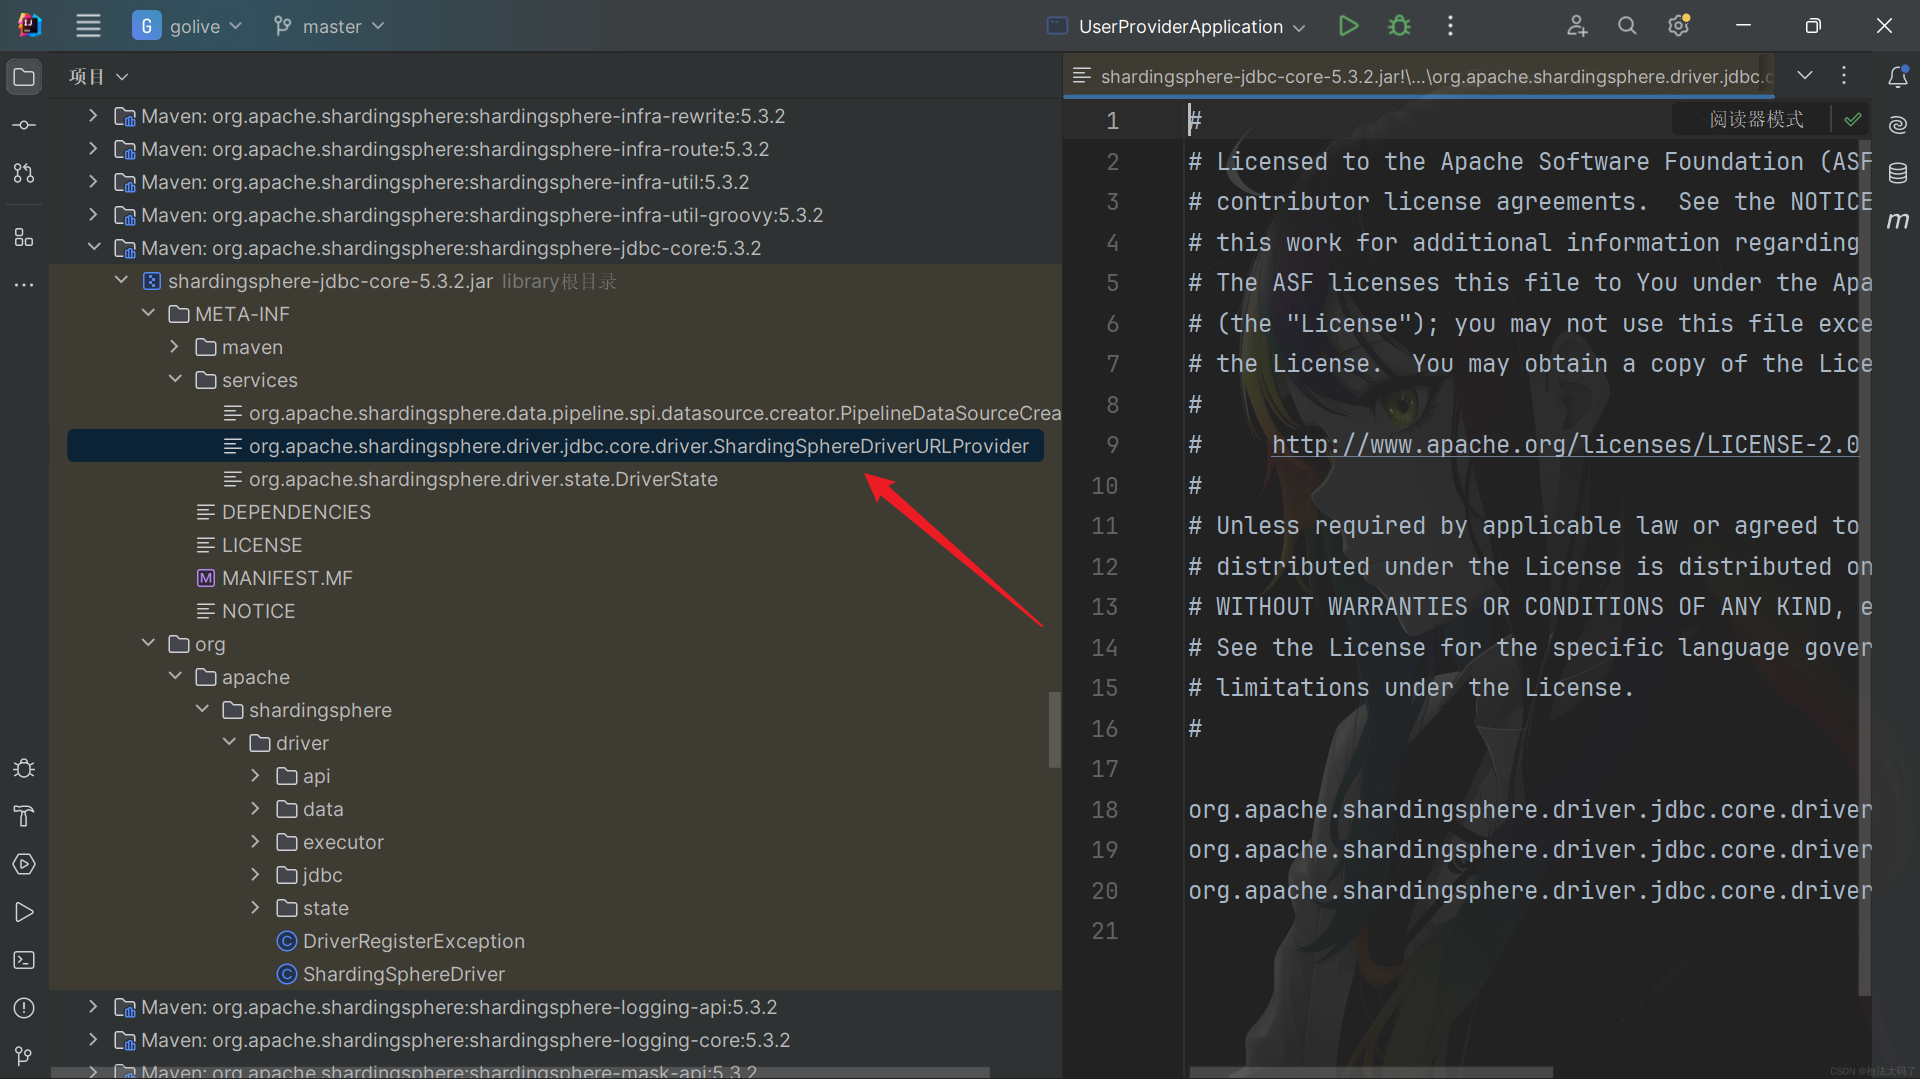Viewport: 1920px width, 1079px height.
Task: Run UserProviderApplication with the play icon
Action: (x=1348, y=26)
